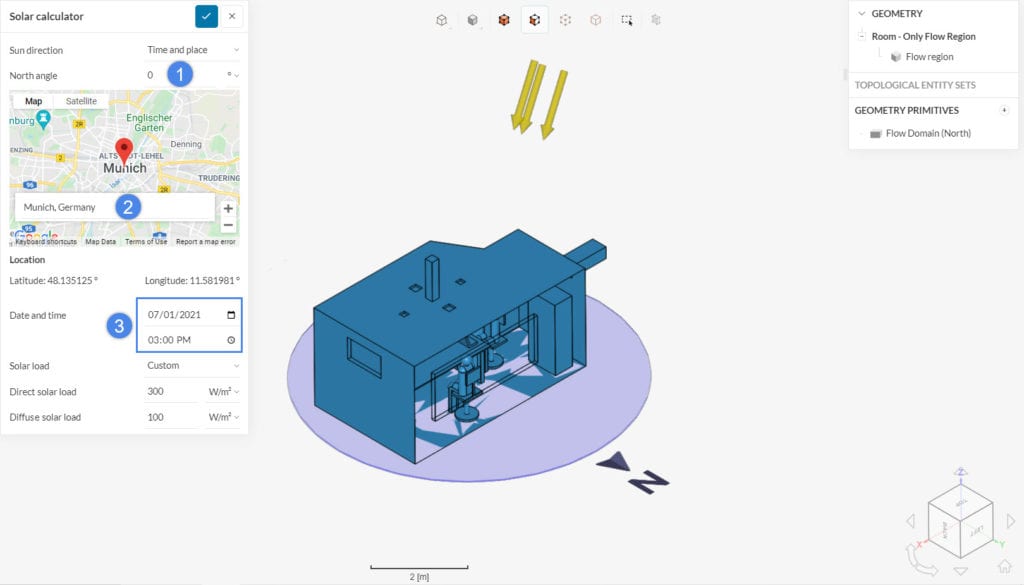Viewport: 1024px width, 585px height.
Task: Collapse the GEOMETRY section chevron
Action: tap(862, 14)
